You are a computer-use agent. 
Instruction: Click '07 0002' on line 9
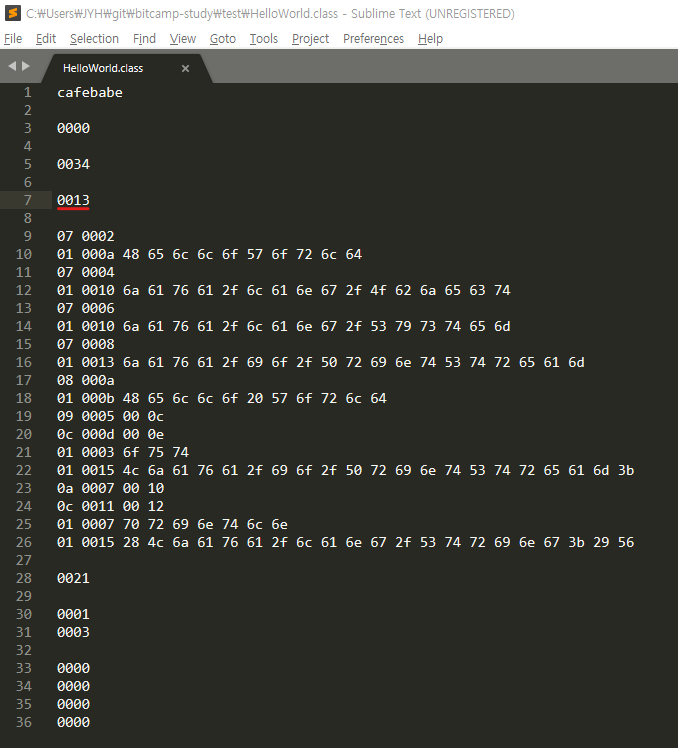[x=86, y=237]
